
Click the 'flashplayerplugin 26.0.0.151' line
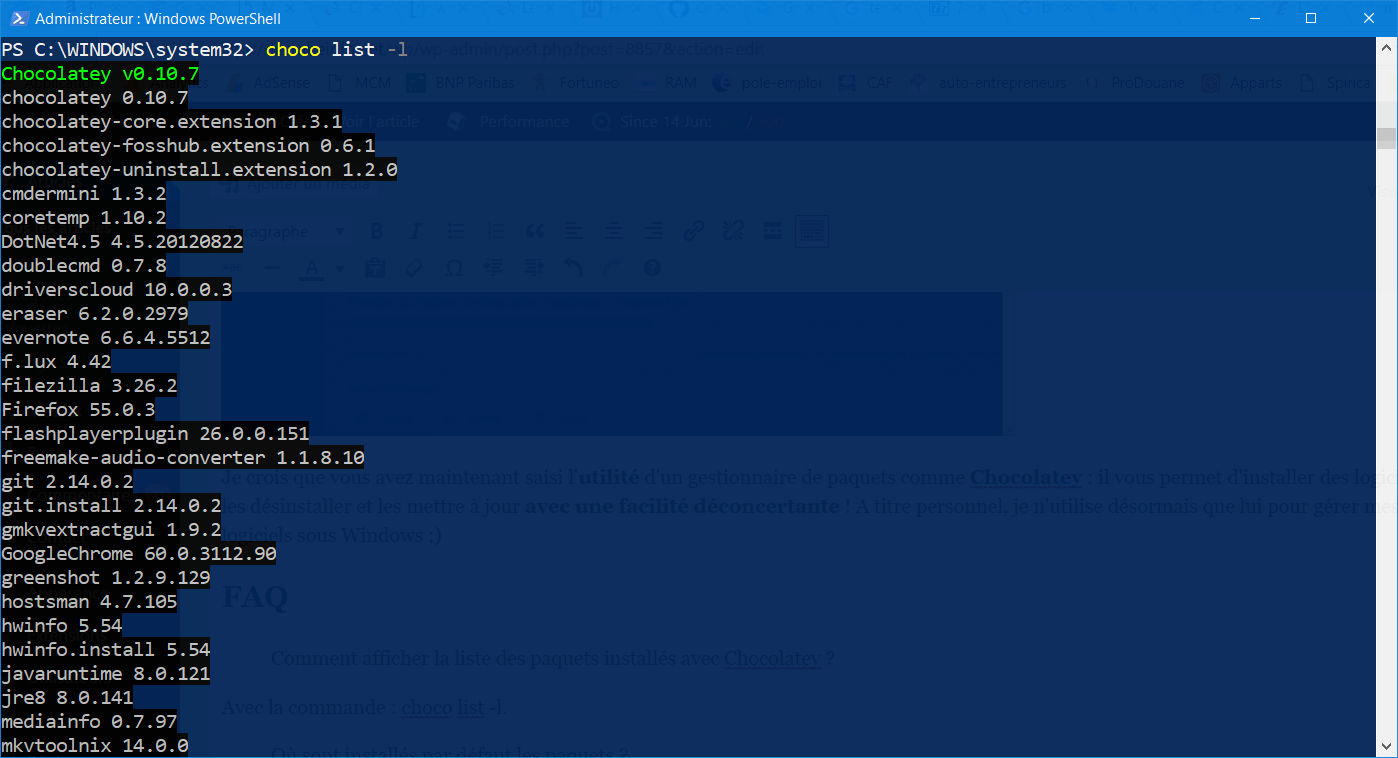155,434
